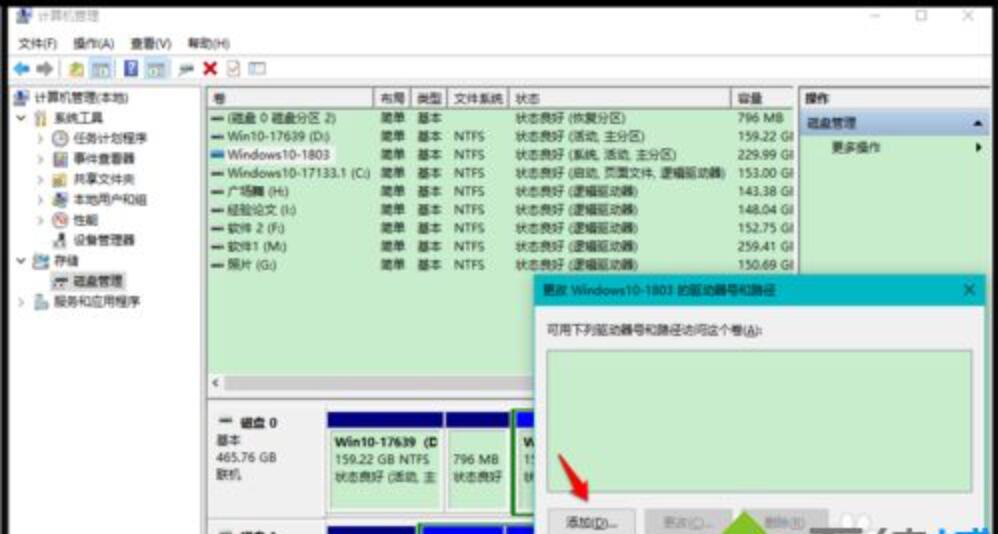Screen dimensions: 998x534
Task: Select volume row with drive letter (H:)
Action: tap(501, 191)
